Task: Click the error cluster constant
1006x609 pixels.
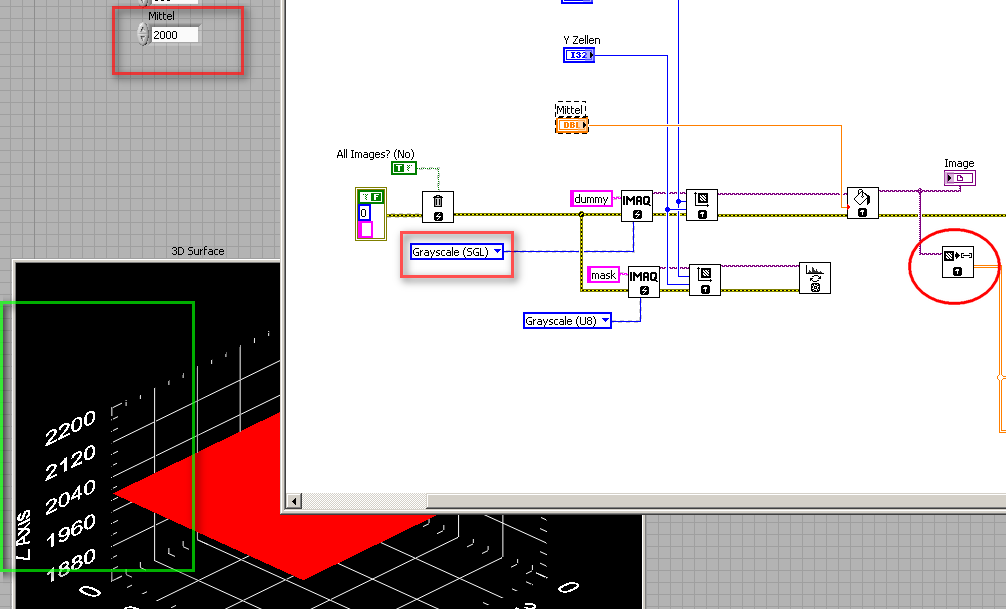Action: pyautogui.click(x=371, y=214)
